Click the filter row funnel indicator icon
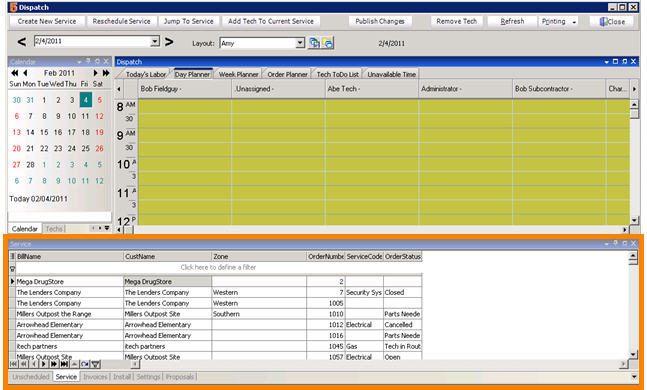Image resolution: width=647 pixels, height=390 pixels. coord(12,269)
